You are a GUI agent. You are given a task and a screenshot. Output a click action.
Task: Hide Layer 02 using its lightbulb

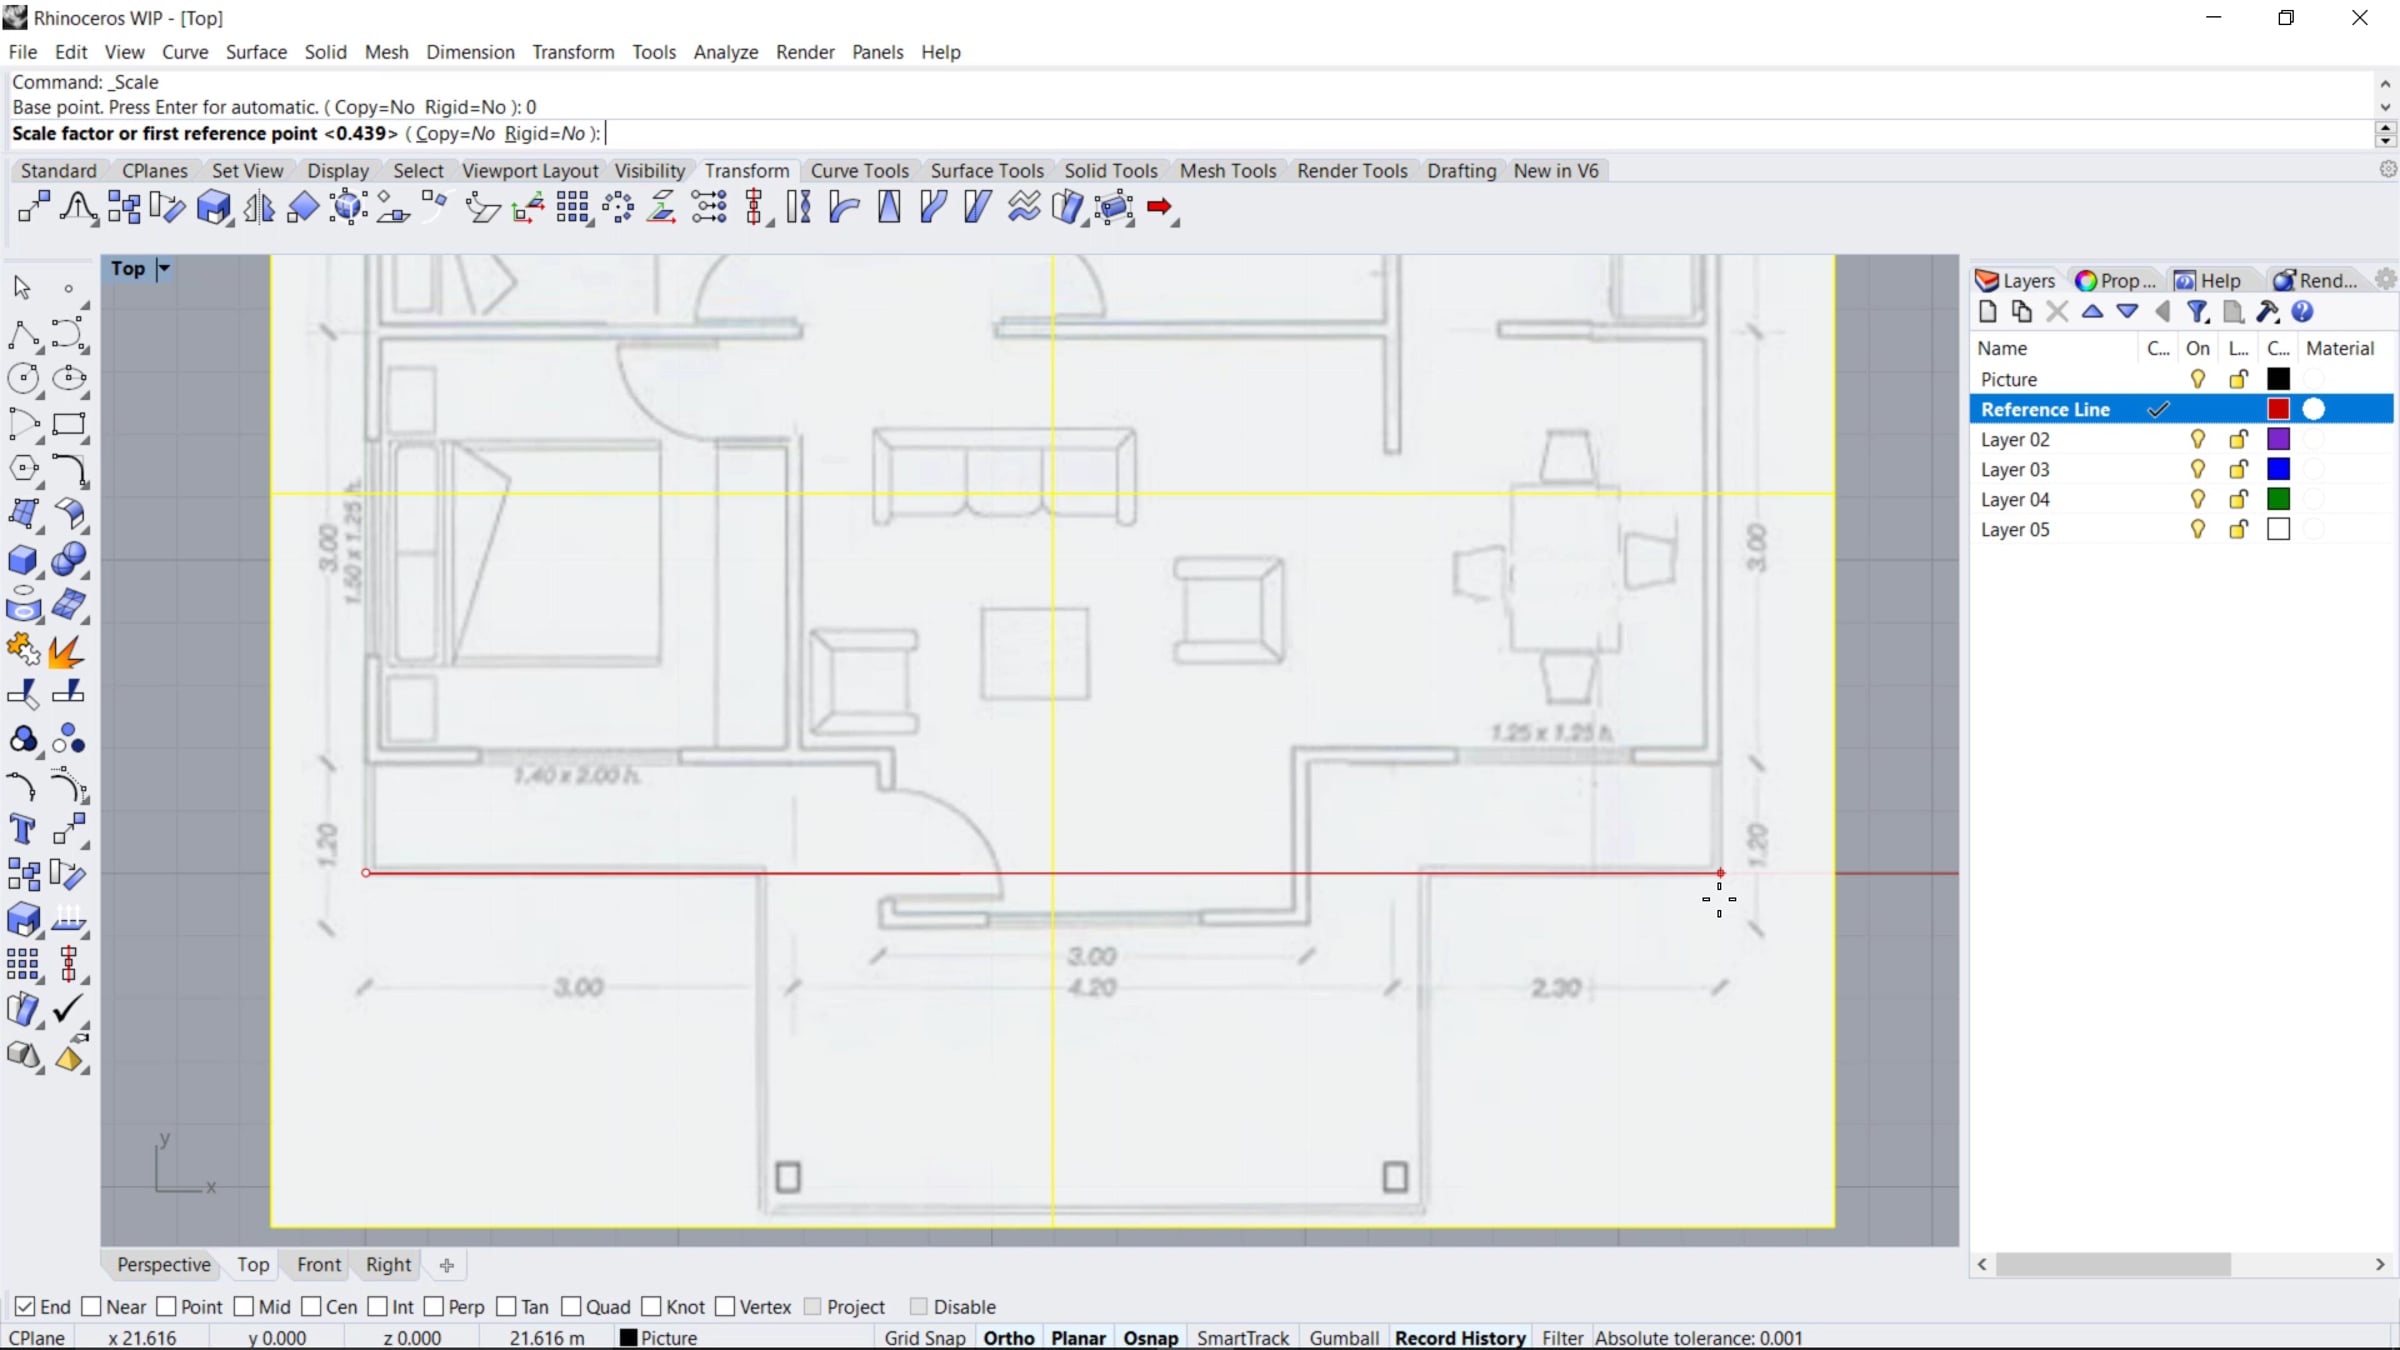point(2197,439)
